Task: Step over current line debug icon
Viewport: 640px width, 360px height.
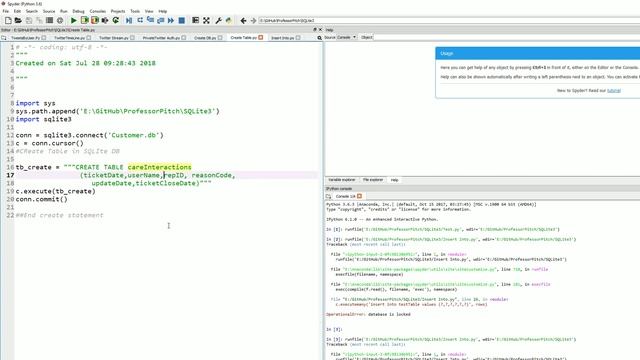Action: point(140,20)
